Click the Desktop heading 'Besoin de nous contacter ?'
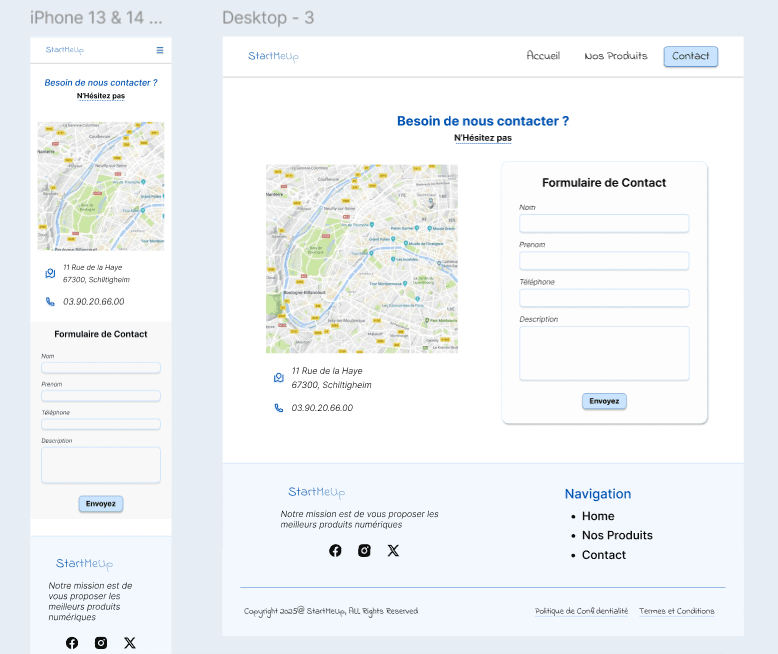Screen dimensions: 778x654 (483, 121)
